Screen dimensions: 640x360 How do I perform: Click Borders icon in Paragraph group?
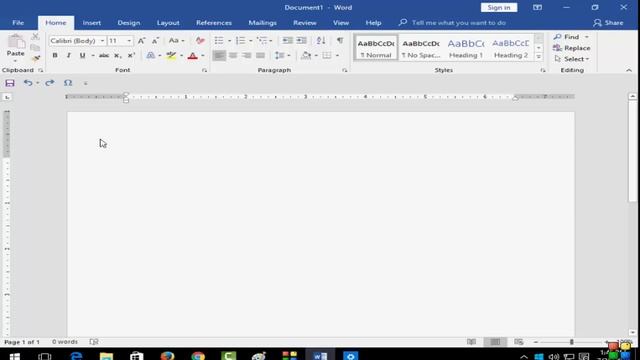[327, 56]
